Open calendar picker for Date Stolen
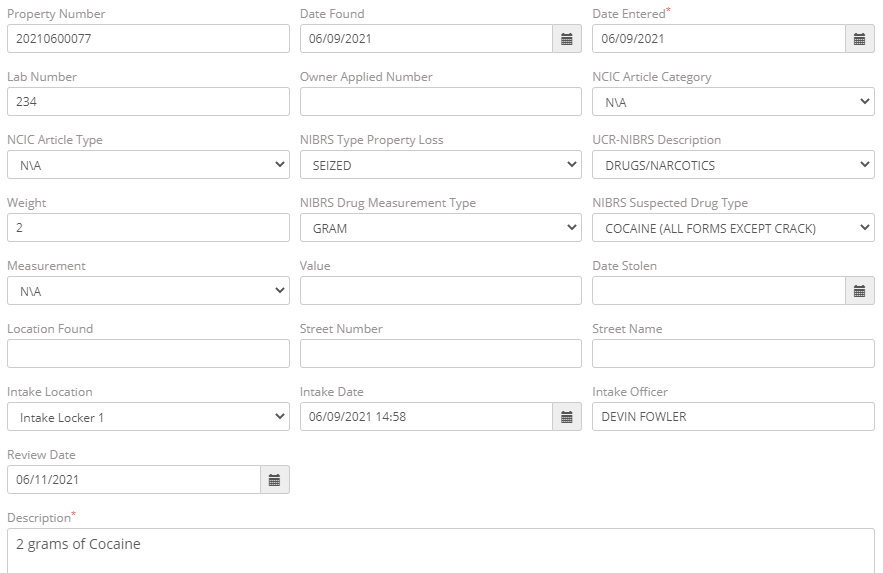The image size is (883, 573). (x=859, y=291)
